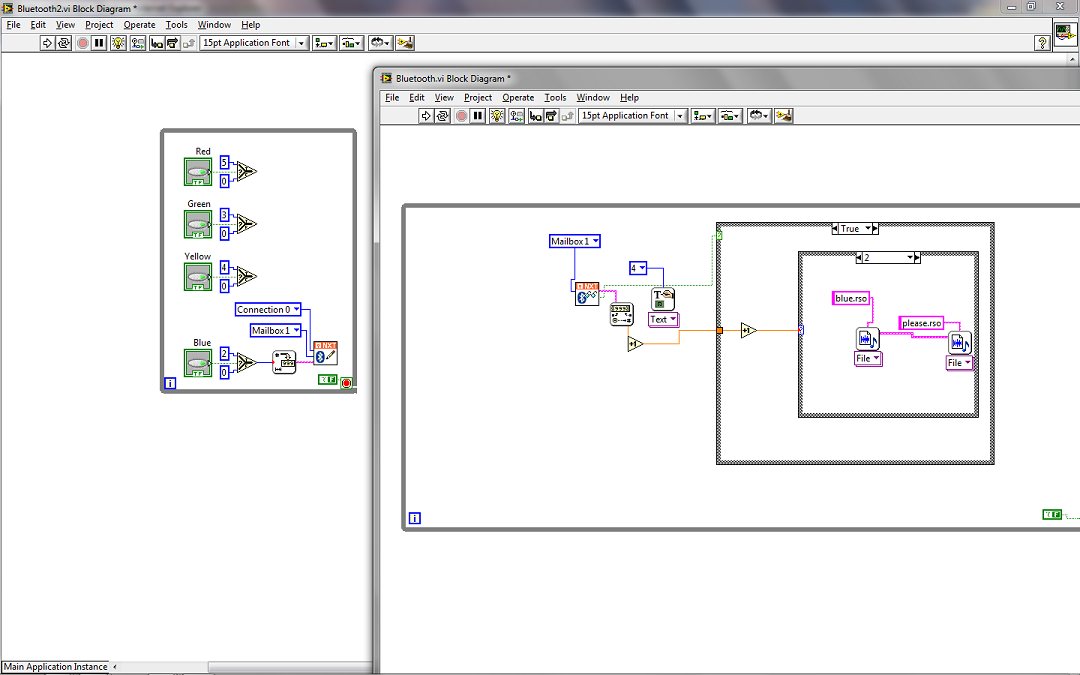The image size is (1080, 675).
Task: Select the Blue boolean control terminal
Action: tap(198, 363)
